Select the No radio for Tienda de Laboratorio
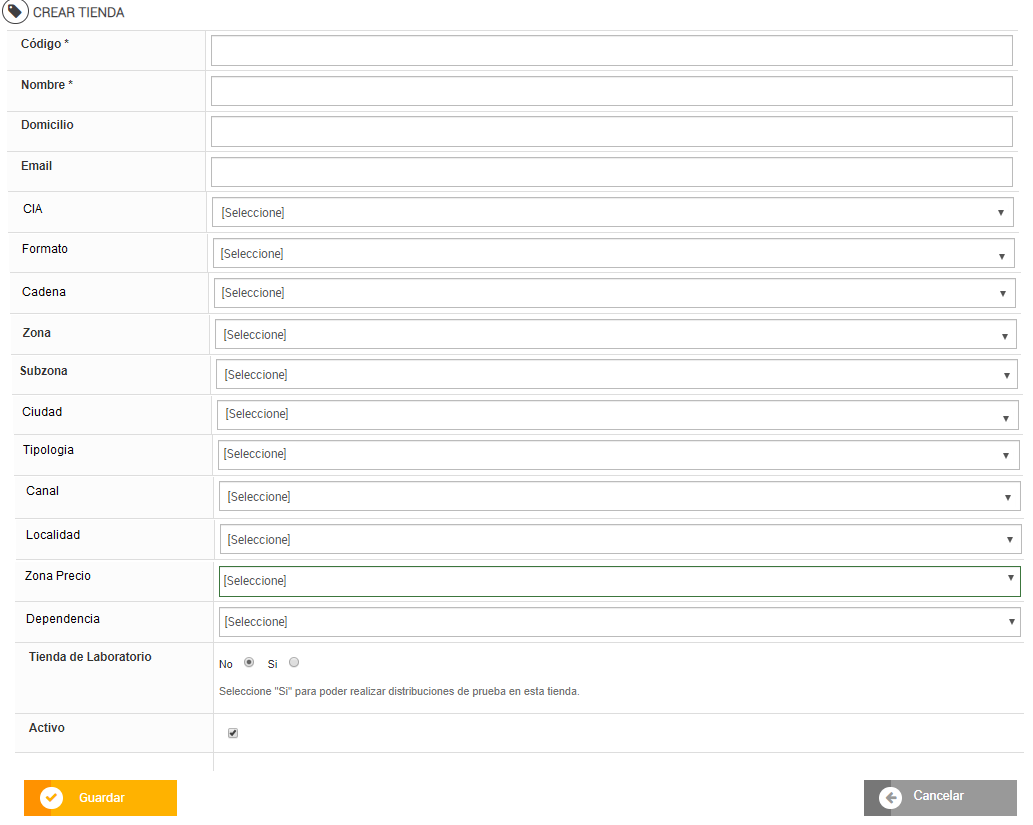 [249, 662]
